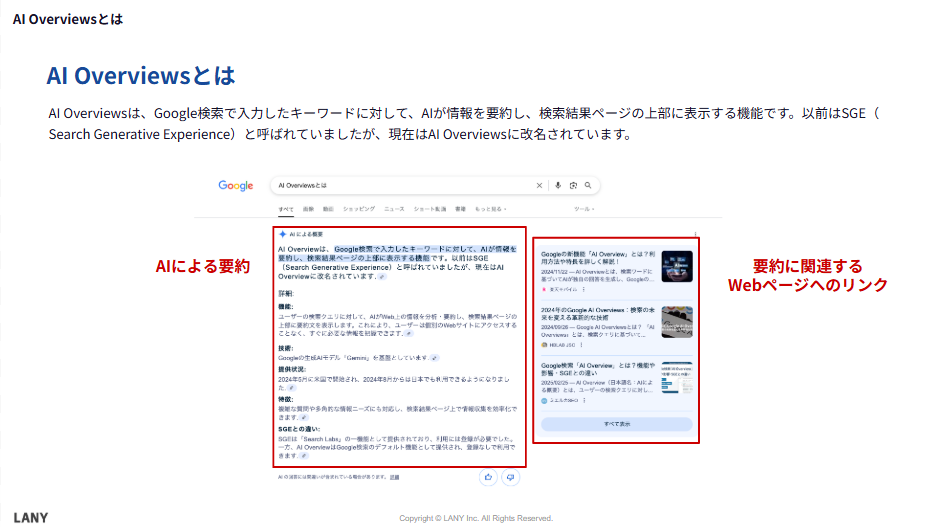This screenshot has width=945, height=527.
Task: Open the source link chip in SGEとの違い section
Action: pos(304,456)
